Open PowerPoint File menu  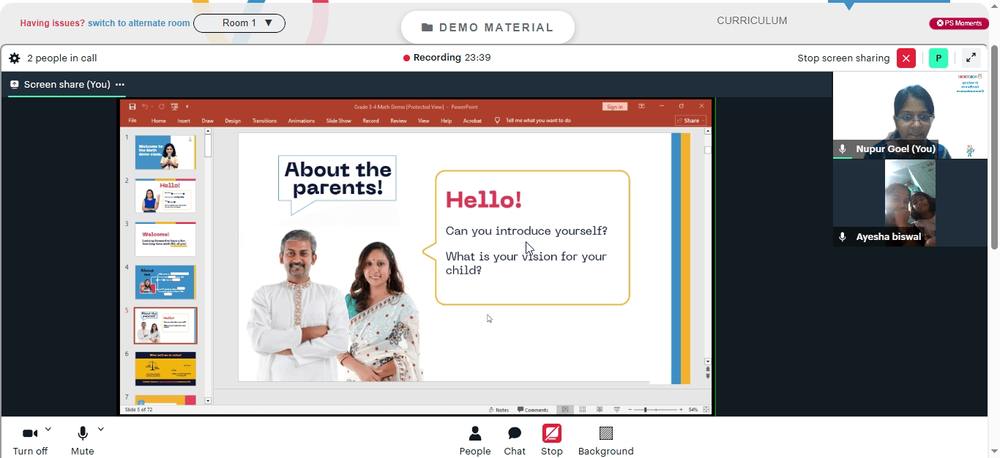(132, 121)
